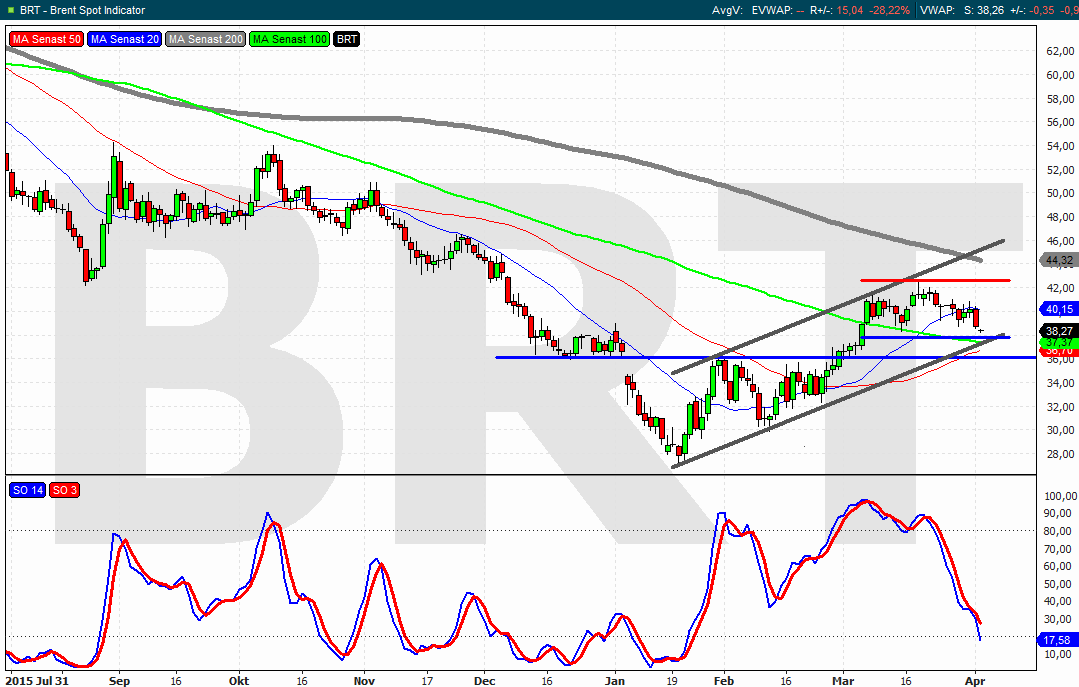Click the 'Dec' date axis label

click(x=484, y=681)
